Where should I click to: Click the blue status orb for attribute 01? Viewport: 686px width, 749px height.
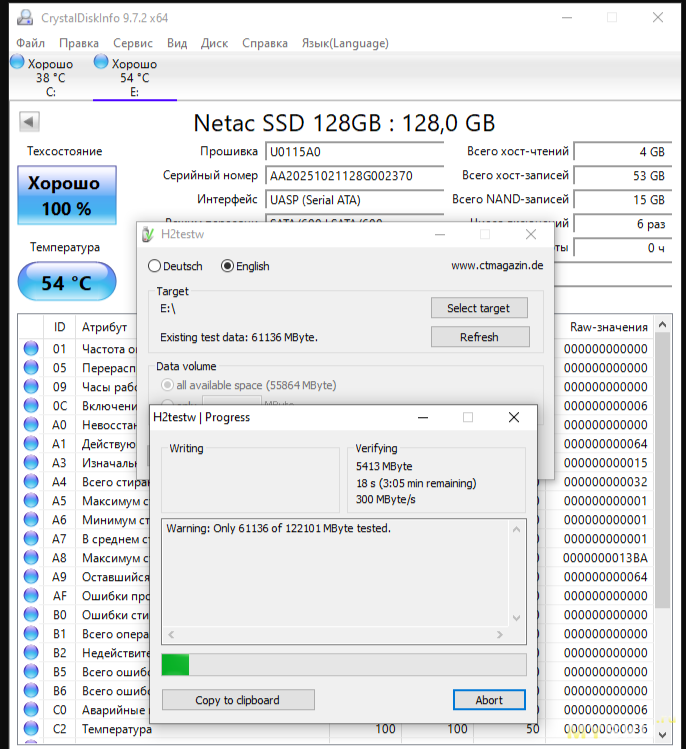[31, 349]
